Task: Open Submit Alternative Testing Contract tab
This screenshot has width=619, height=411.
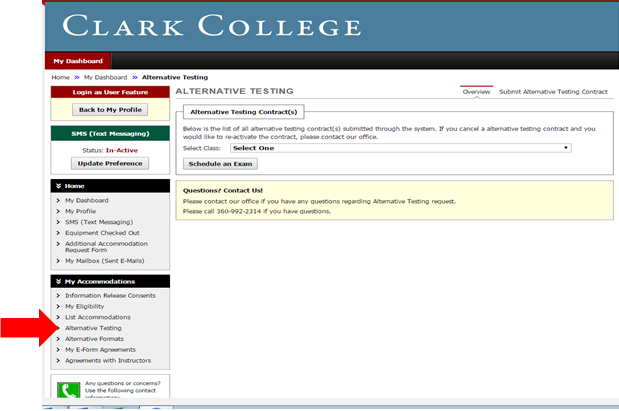Action: (x=553, y=92)
